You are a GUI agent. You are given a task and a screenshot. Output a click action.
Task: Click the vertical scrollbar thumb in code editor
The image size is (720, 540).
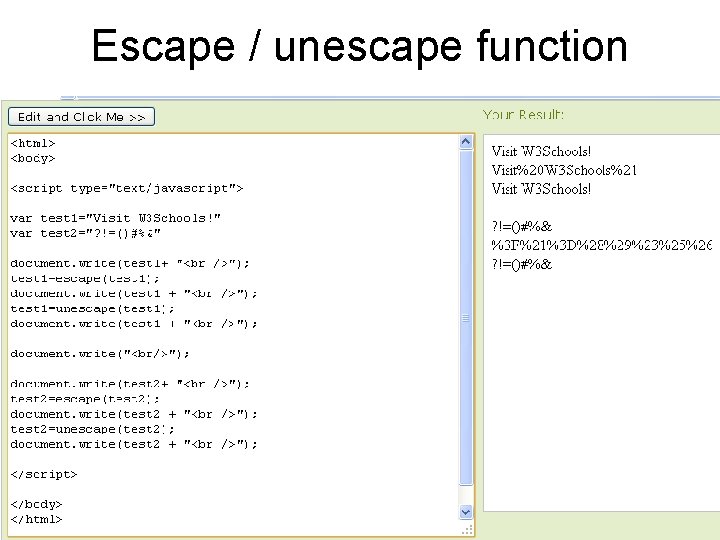(466, 317)
